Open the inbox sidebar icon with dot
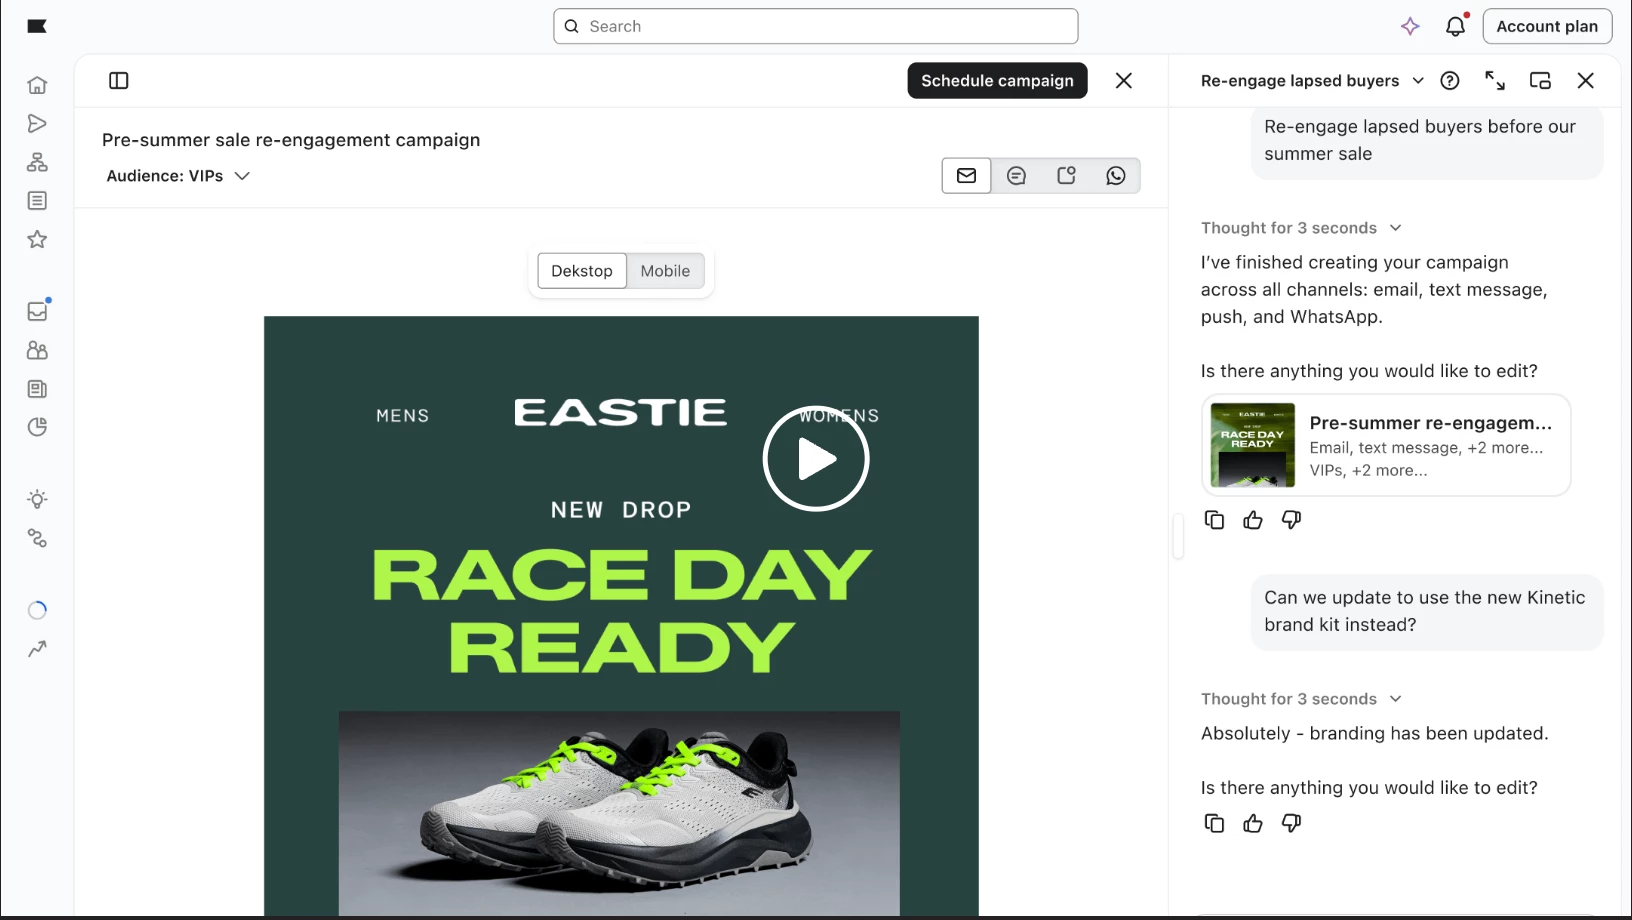Viewport: 1632px width, 920px height. (x=37, y=311)
